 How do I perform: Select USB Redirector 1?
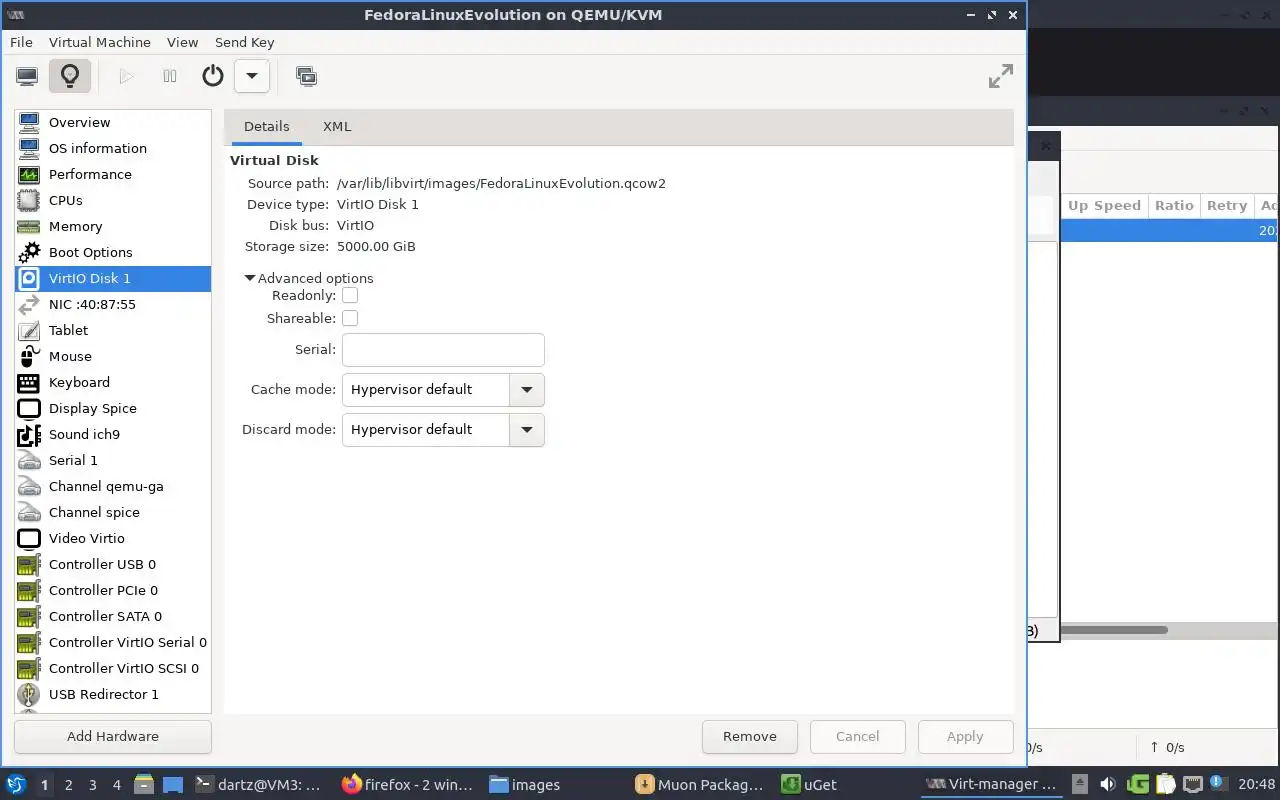point(113,694)
